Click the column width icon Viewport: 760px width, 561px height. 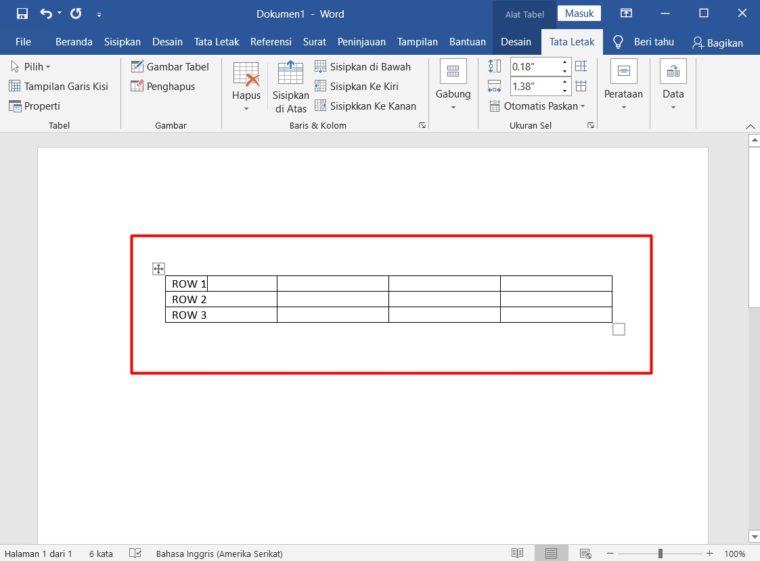click(x=494, y=86)
